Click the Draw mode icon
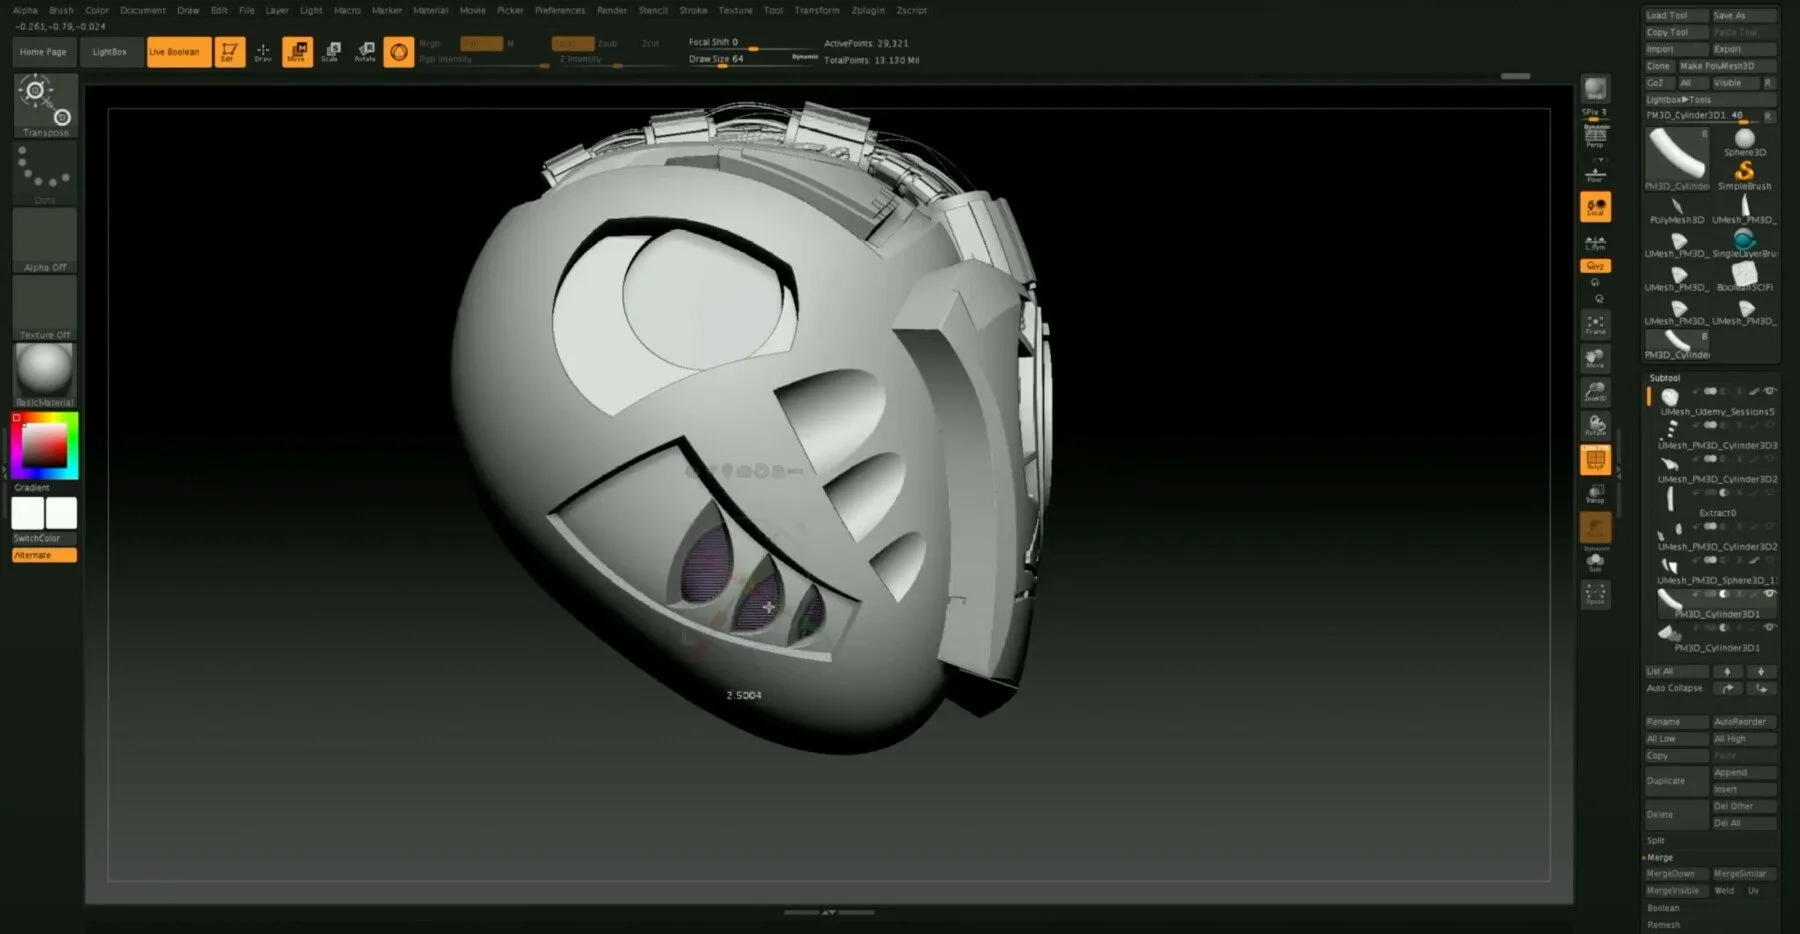 pyautogui.click(x=263, y=52)
